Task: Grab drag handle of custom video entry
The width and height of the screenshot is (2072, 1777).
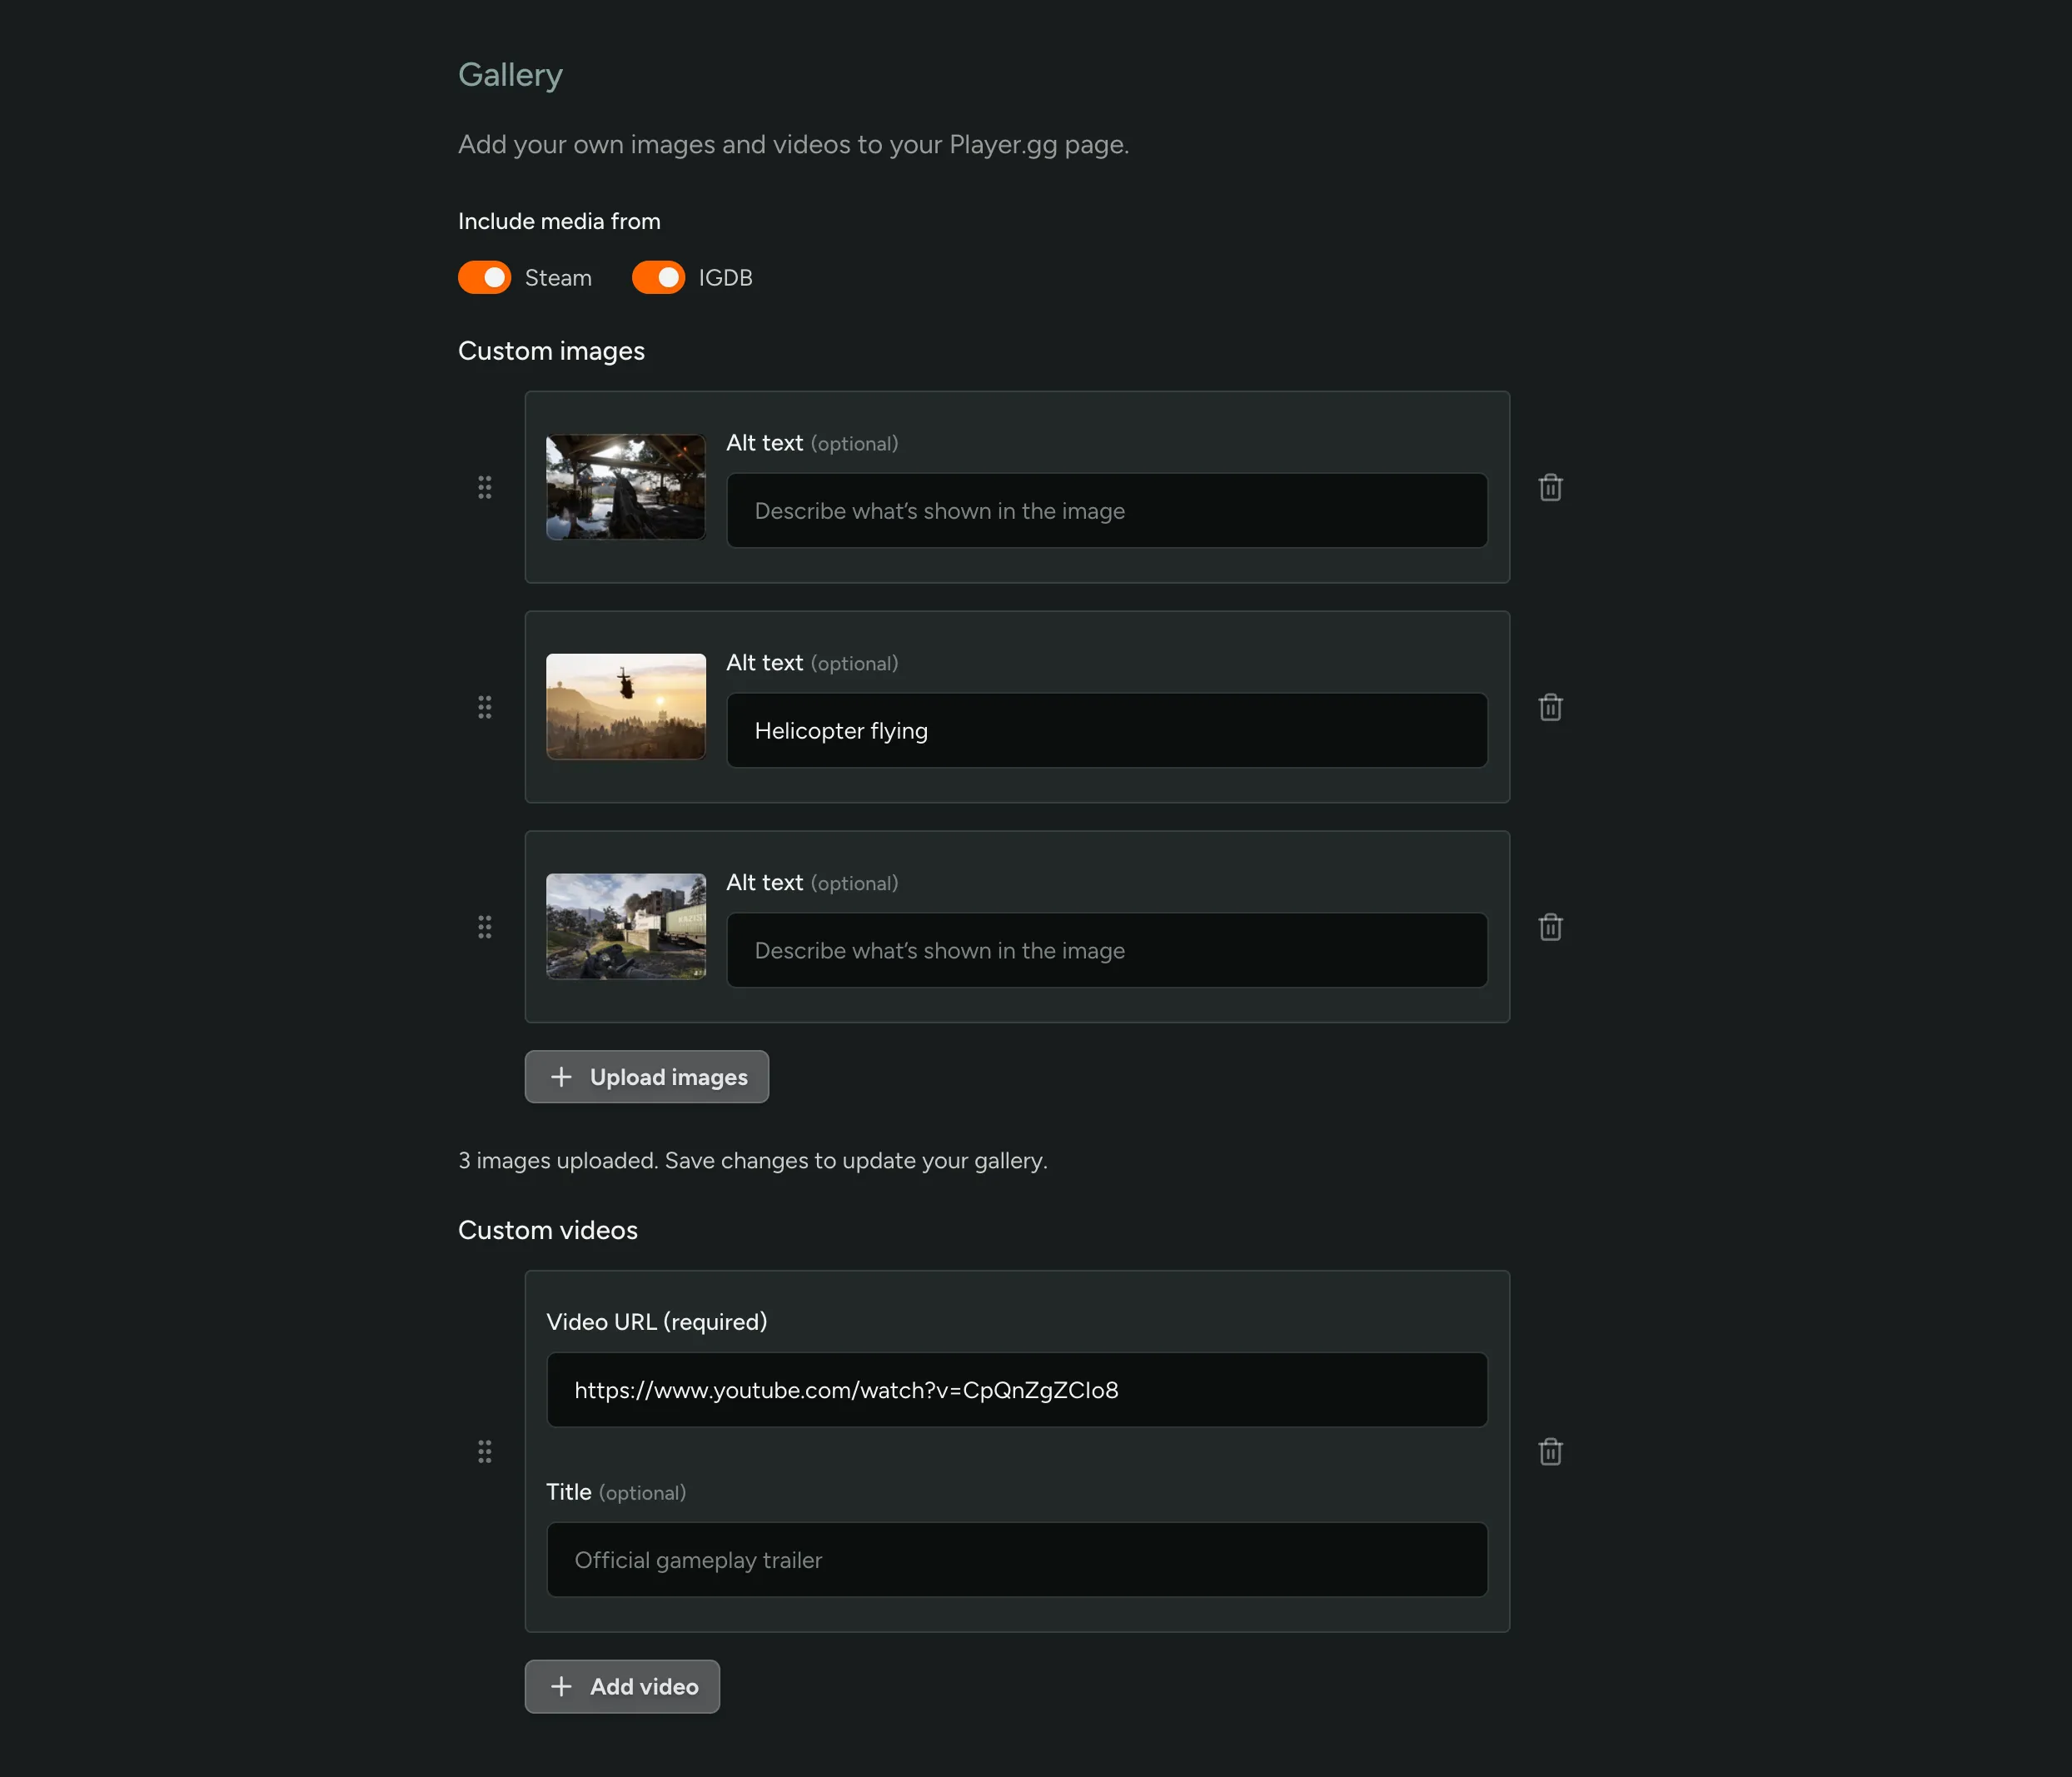Action: (485, 1451)
